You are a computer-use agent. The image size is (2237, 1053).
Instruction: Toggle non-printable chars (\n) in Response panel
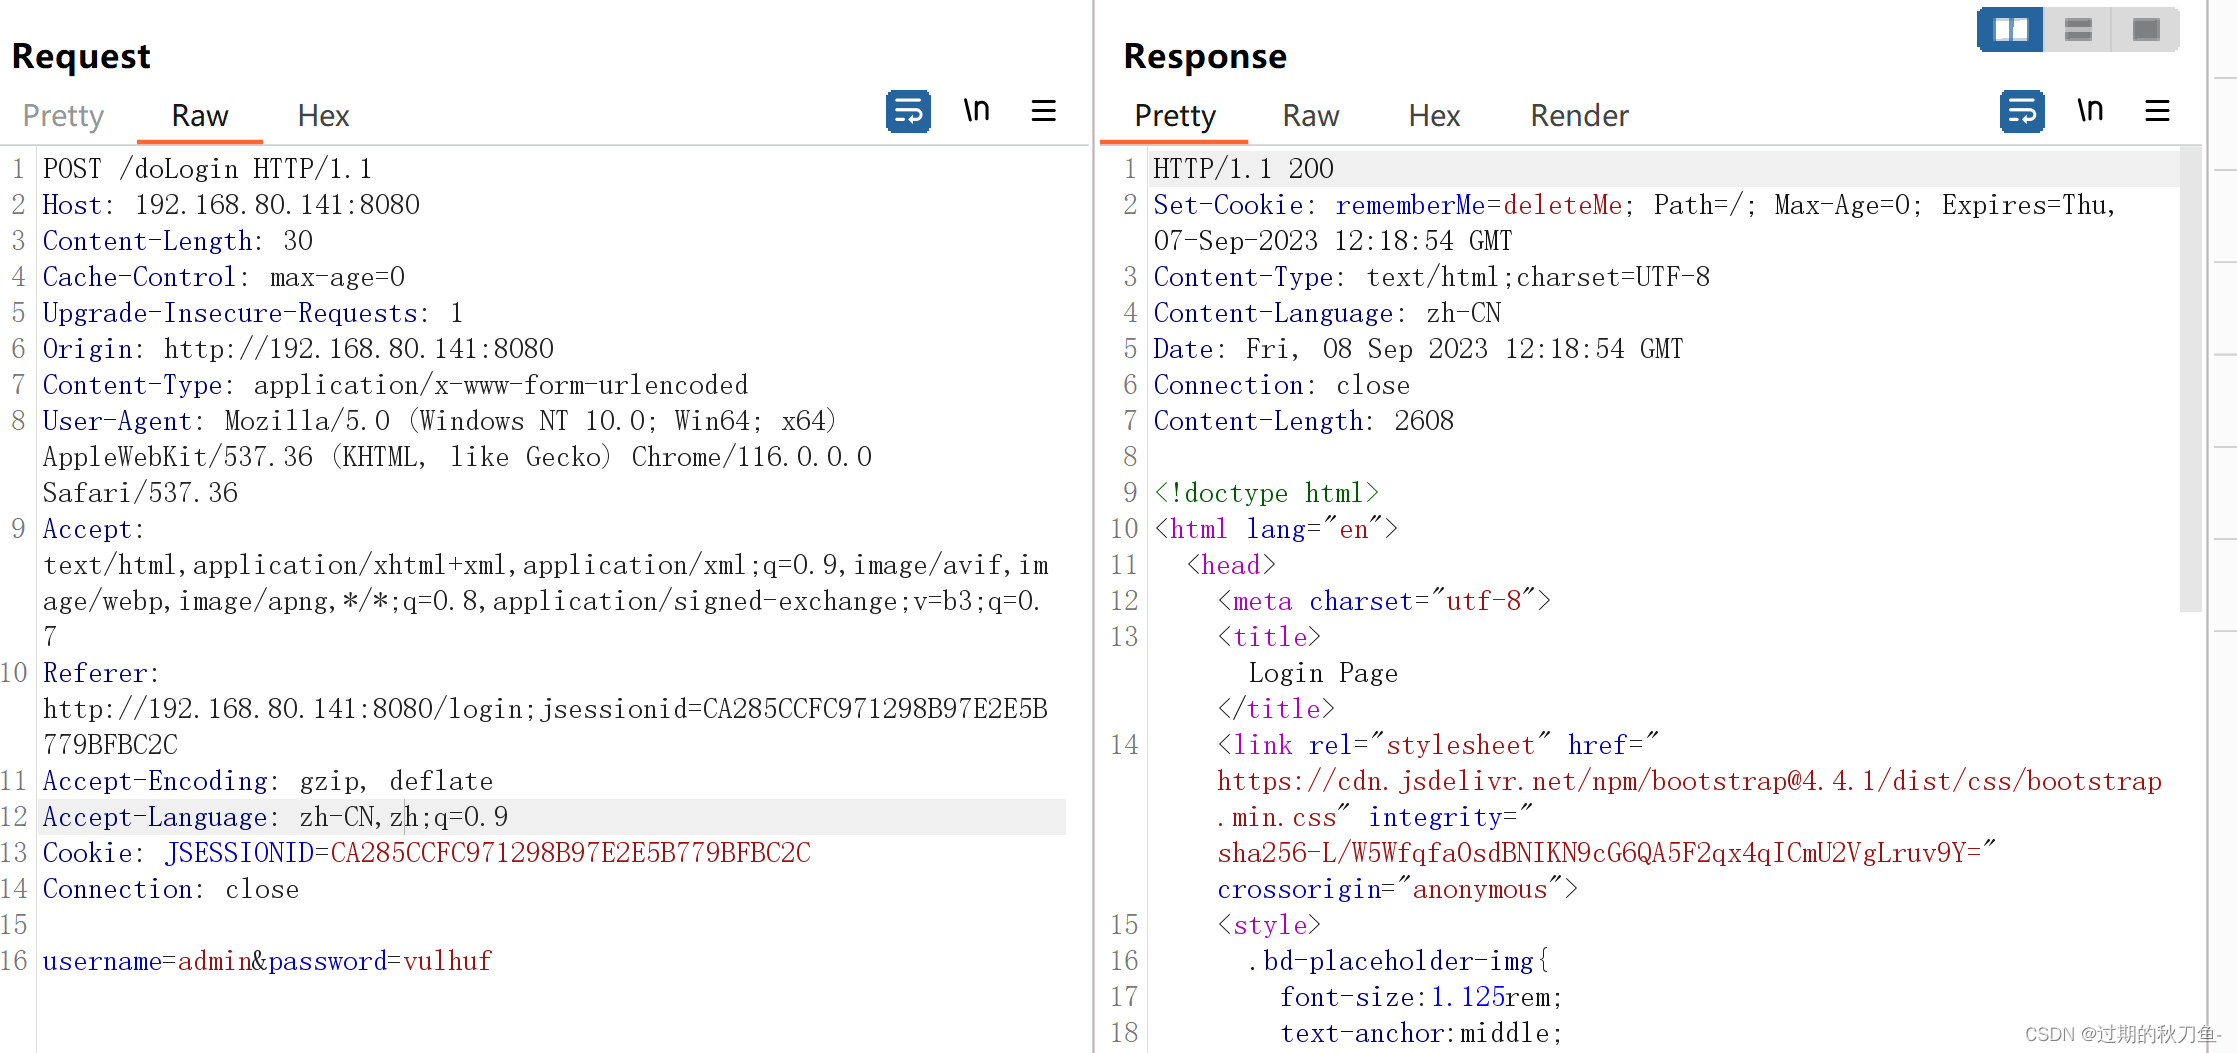2090,111
